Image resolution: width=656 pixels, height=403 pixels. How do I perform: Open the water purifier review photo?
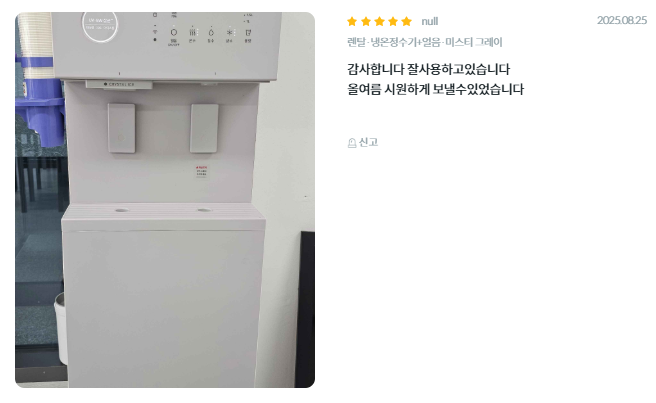165,200
